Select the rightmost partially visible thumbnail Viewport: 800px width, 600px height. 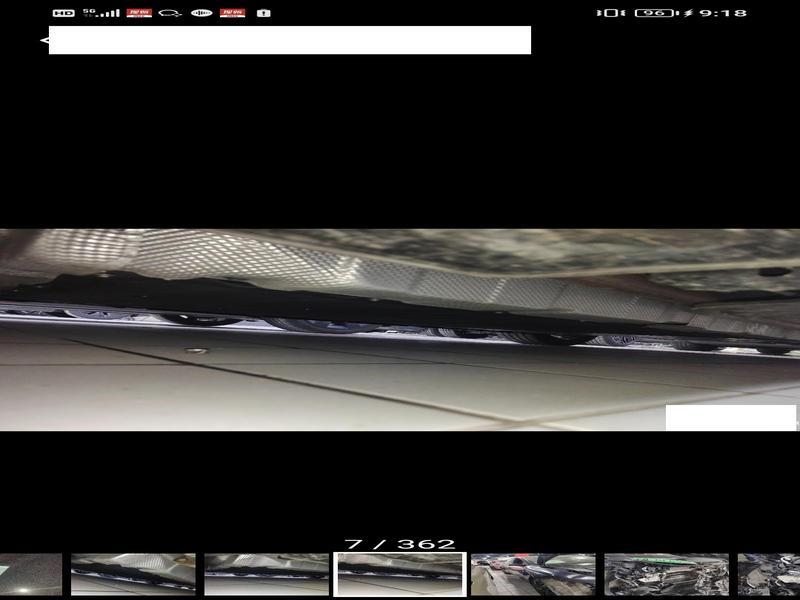(x=769, y=574)
